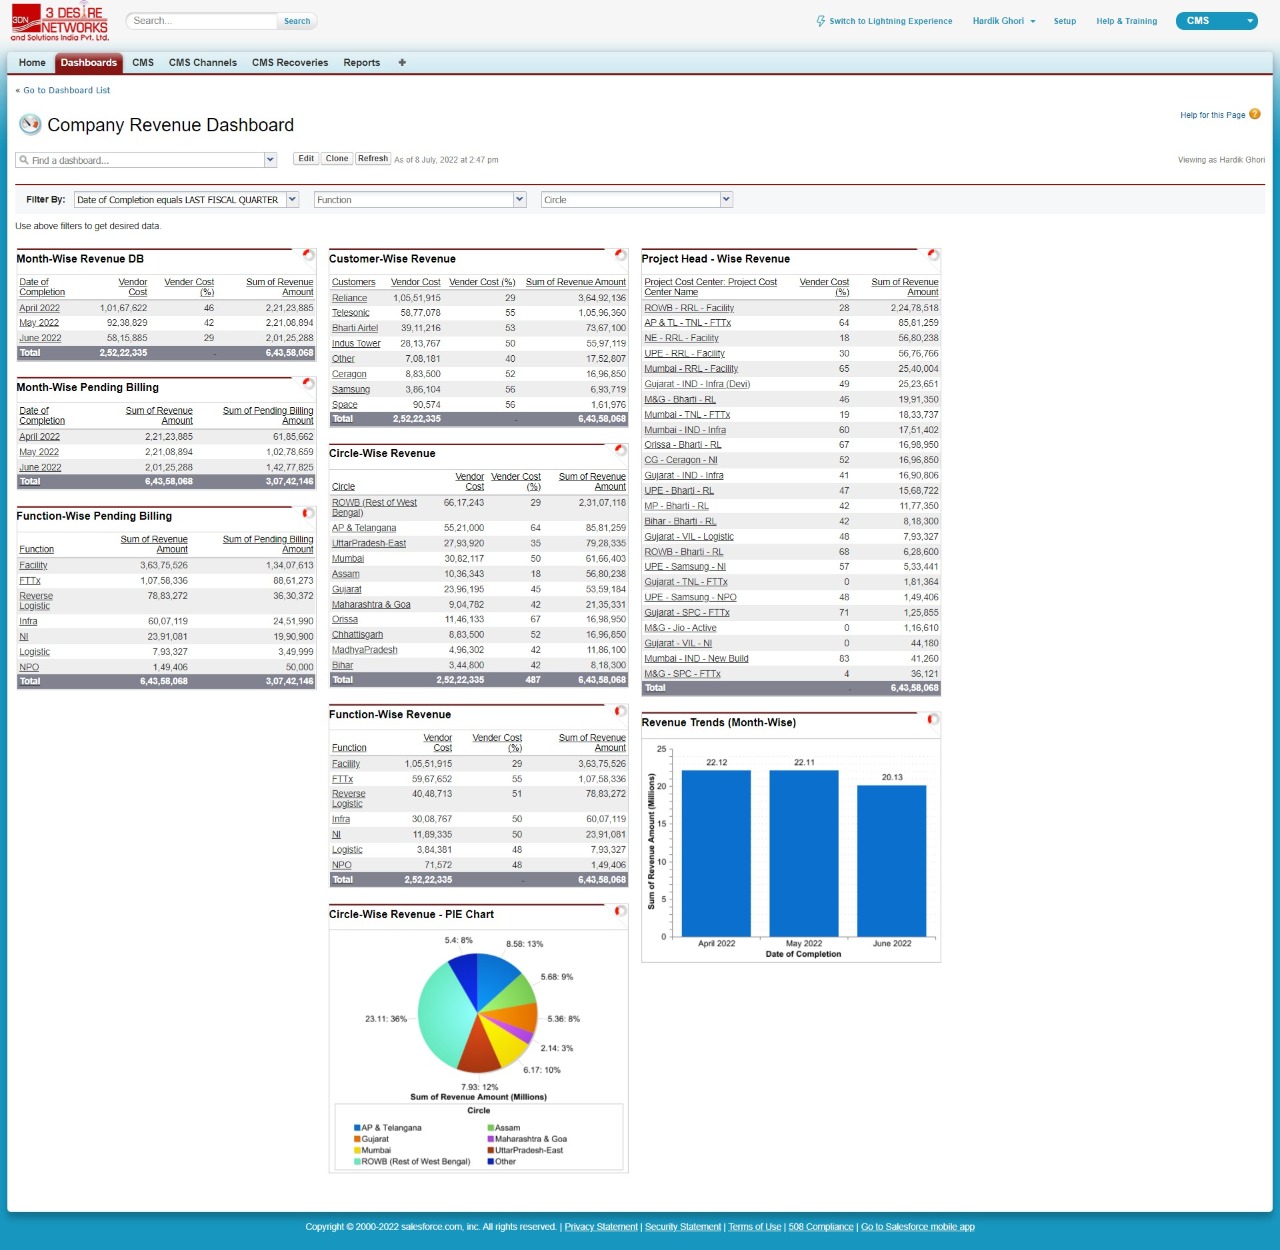Click the Refresh dashboard button
1280x1250 pixels.
tap(373, 158)
